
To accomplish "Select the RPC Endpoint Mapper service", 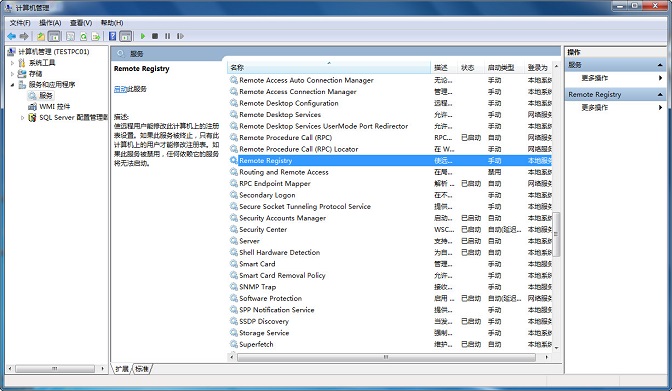I will point(390,183).
